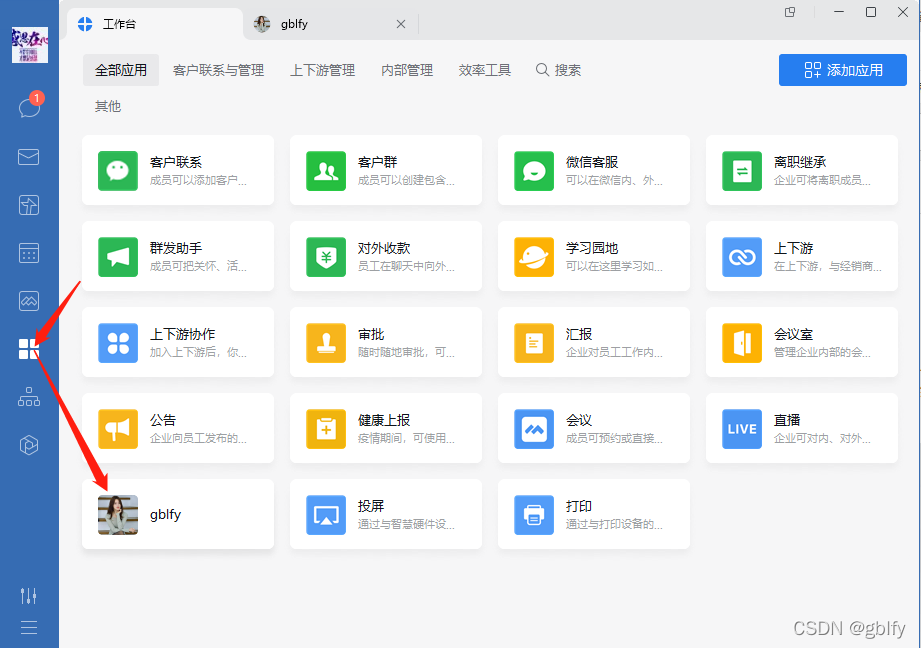This screenshot has height=648, width=921.
Task: Open the 客户群 app card
Action: 386,170
